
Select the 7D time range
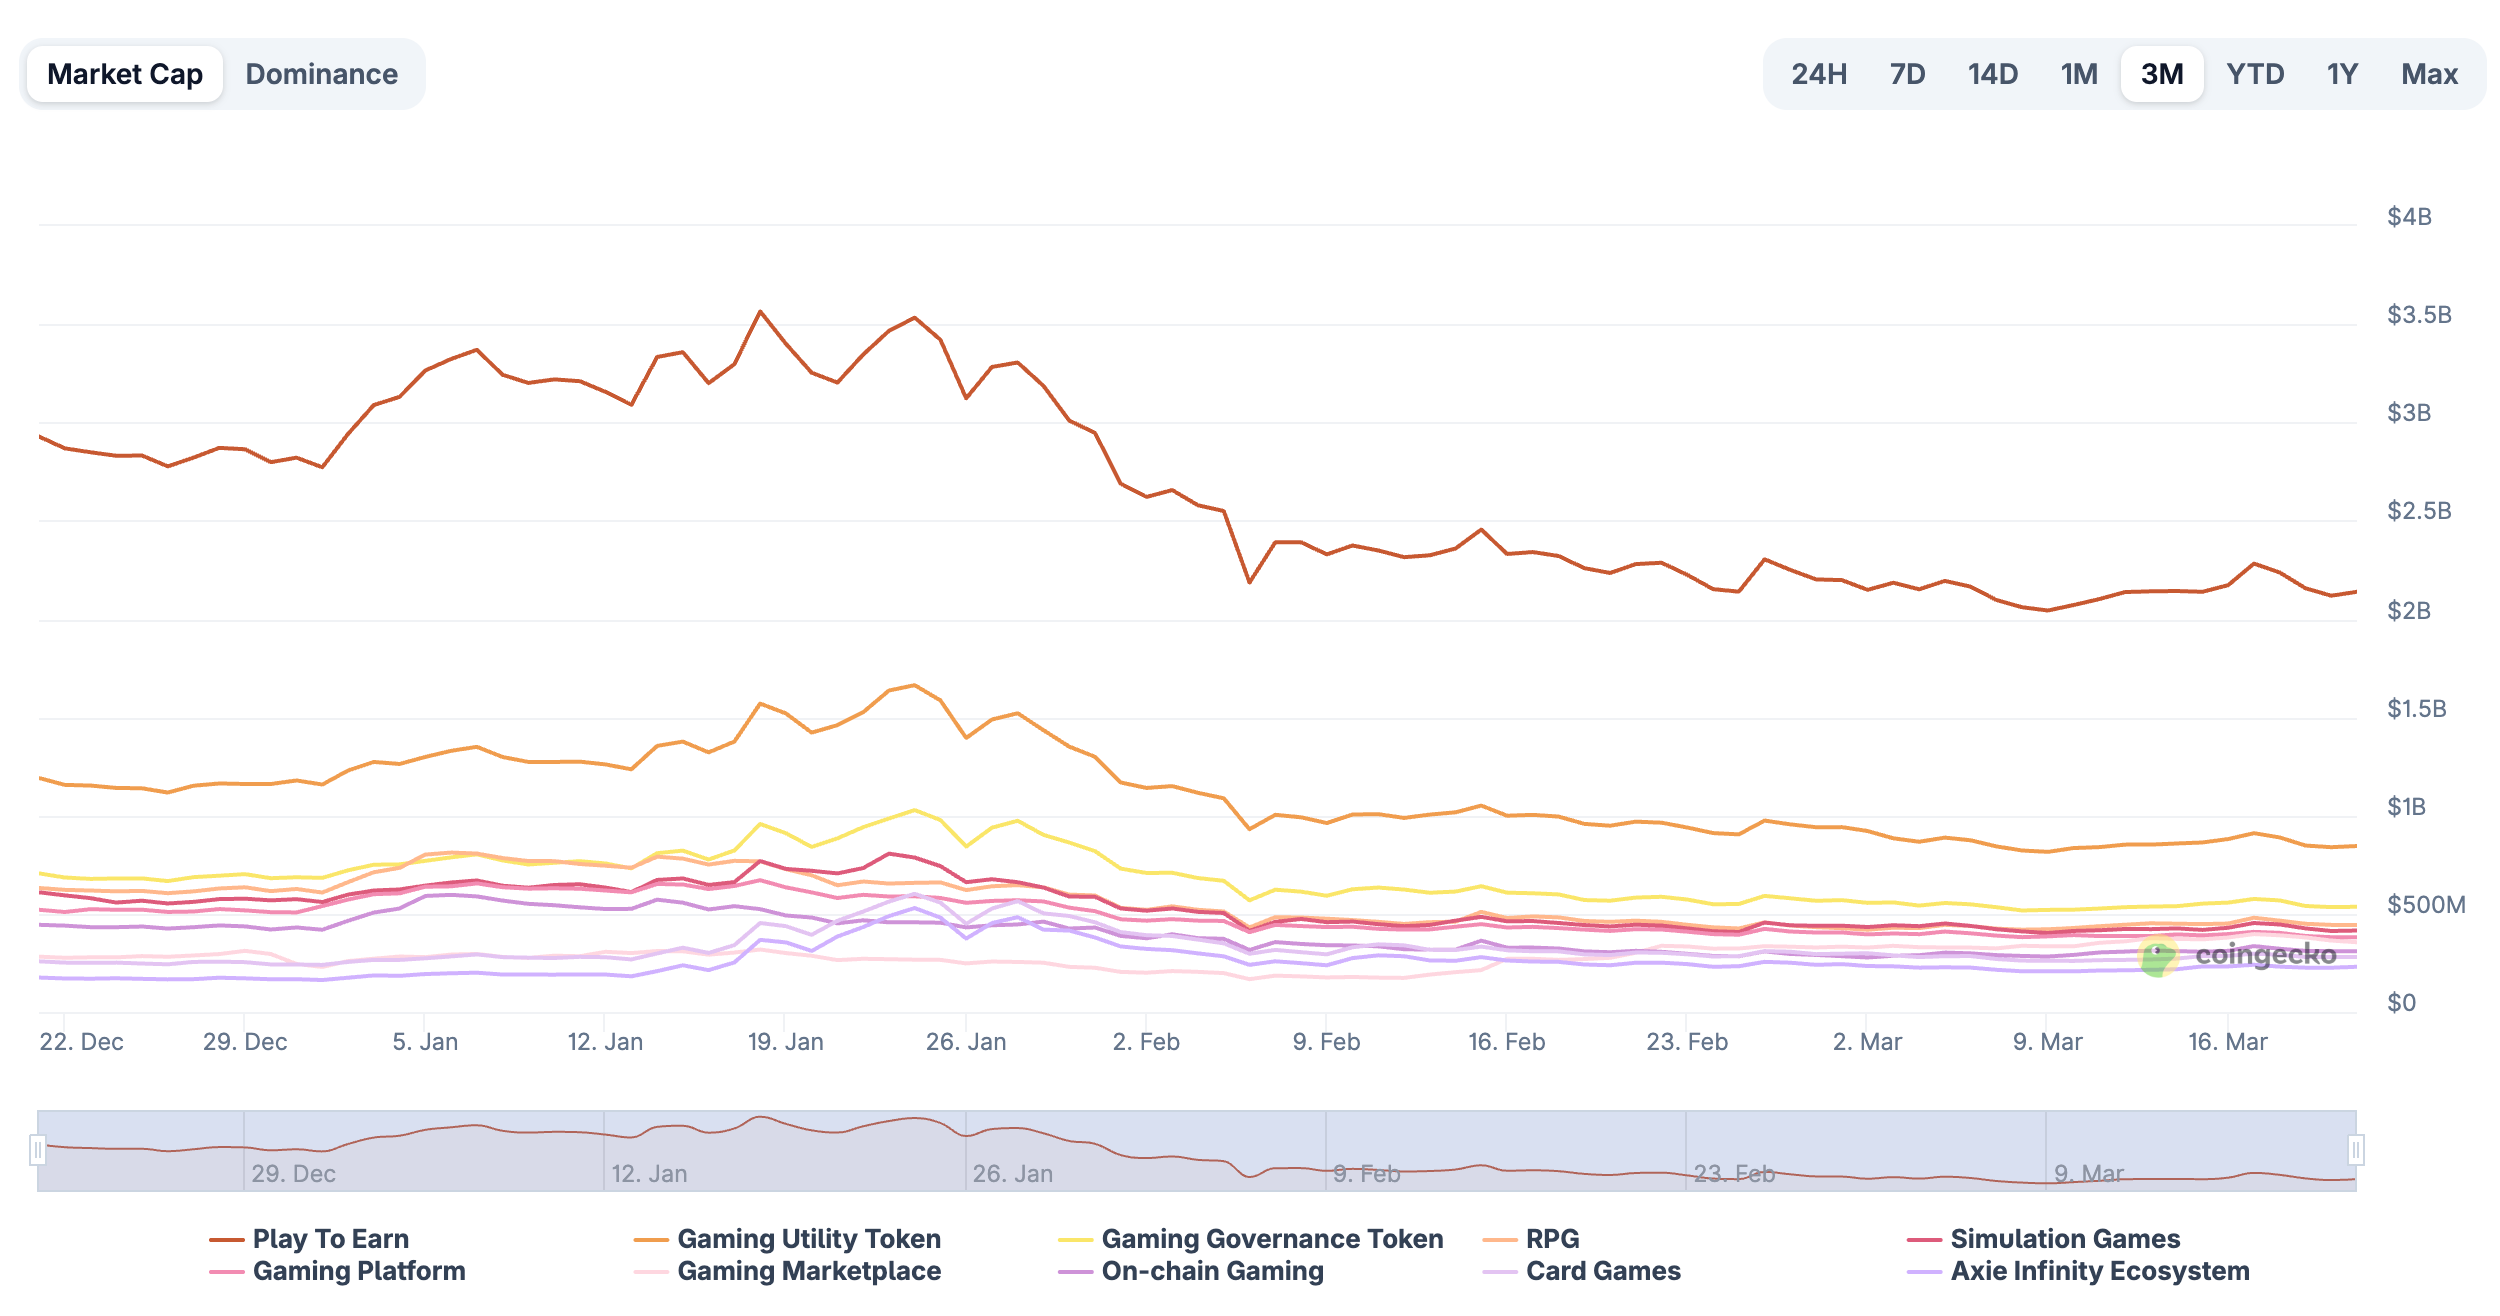[x=1907, y=74]
